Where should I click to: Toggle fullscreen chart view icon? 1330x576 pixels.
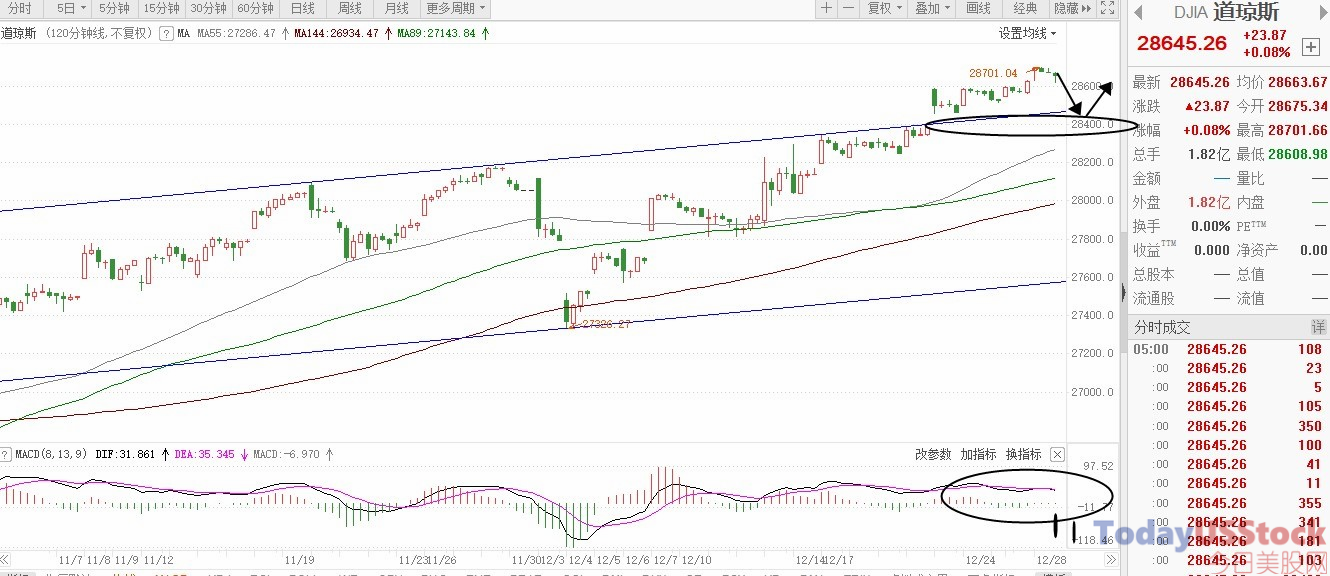coord(1106,8)
